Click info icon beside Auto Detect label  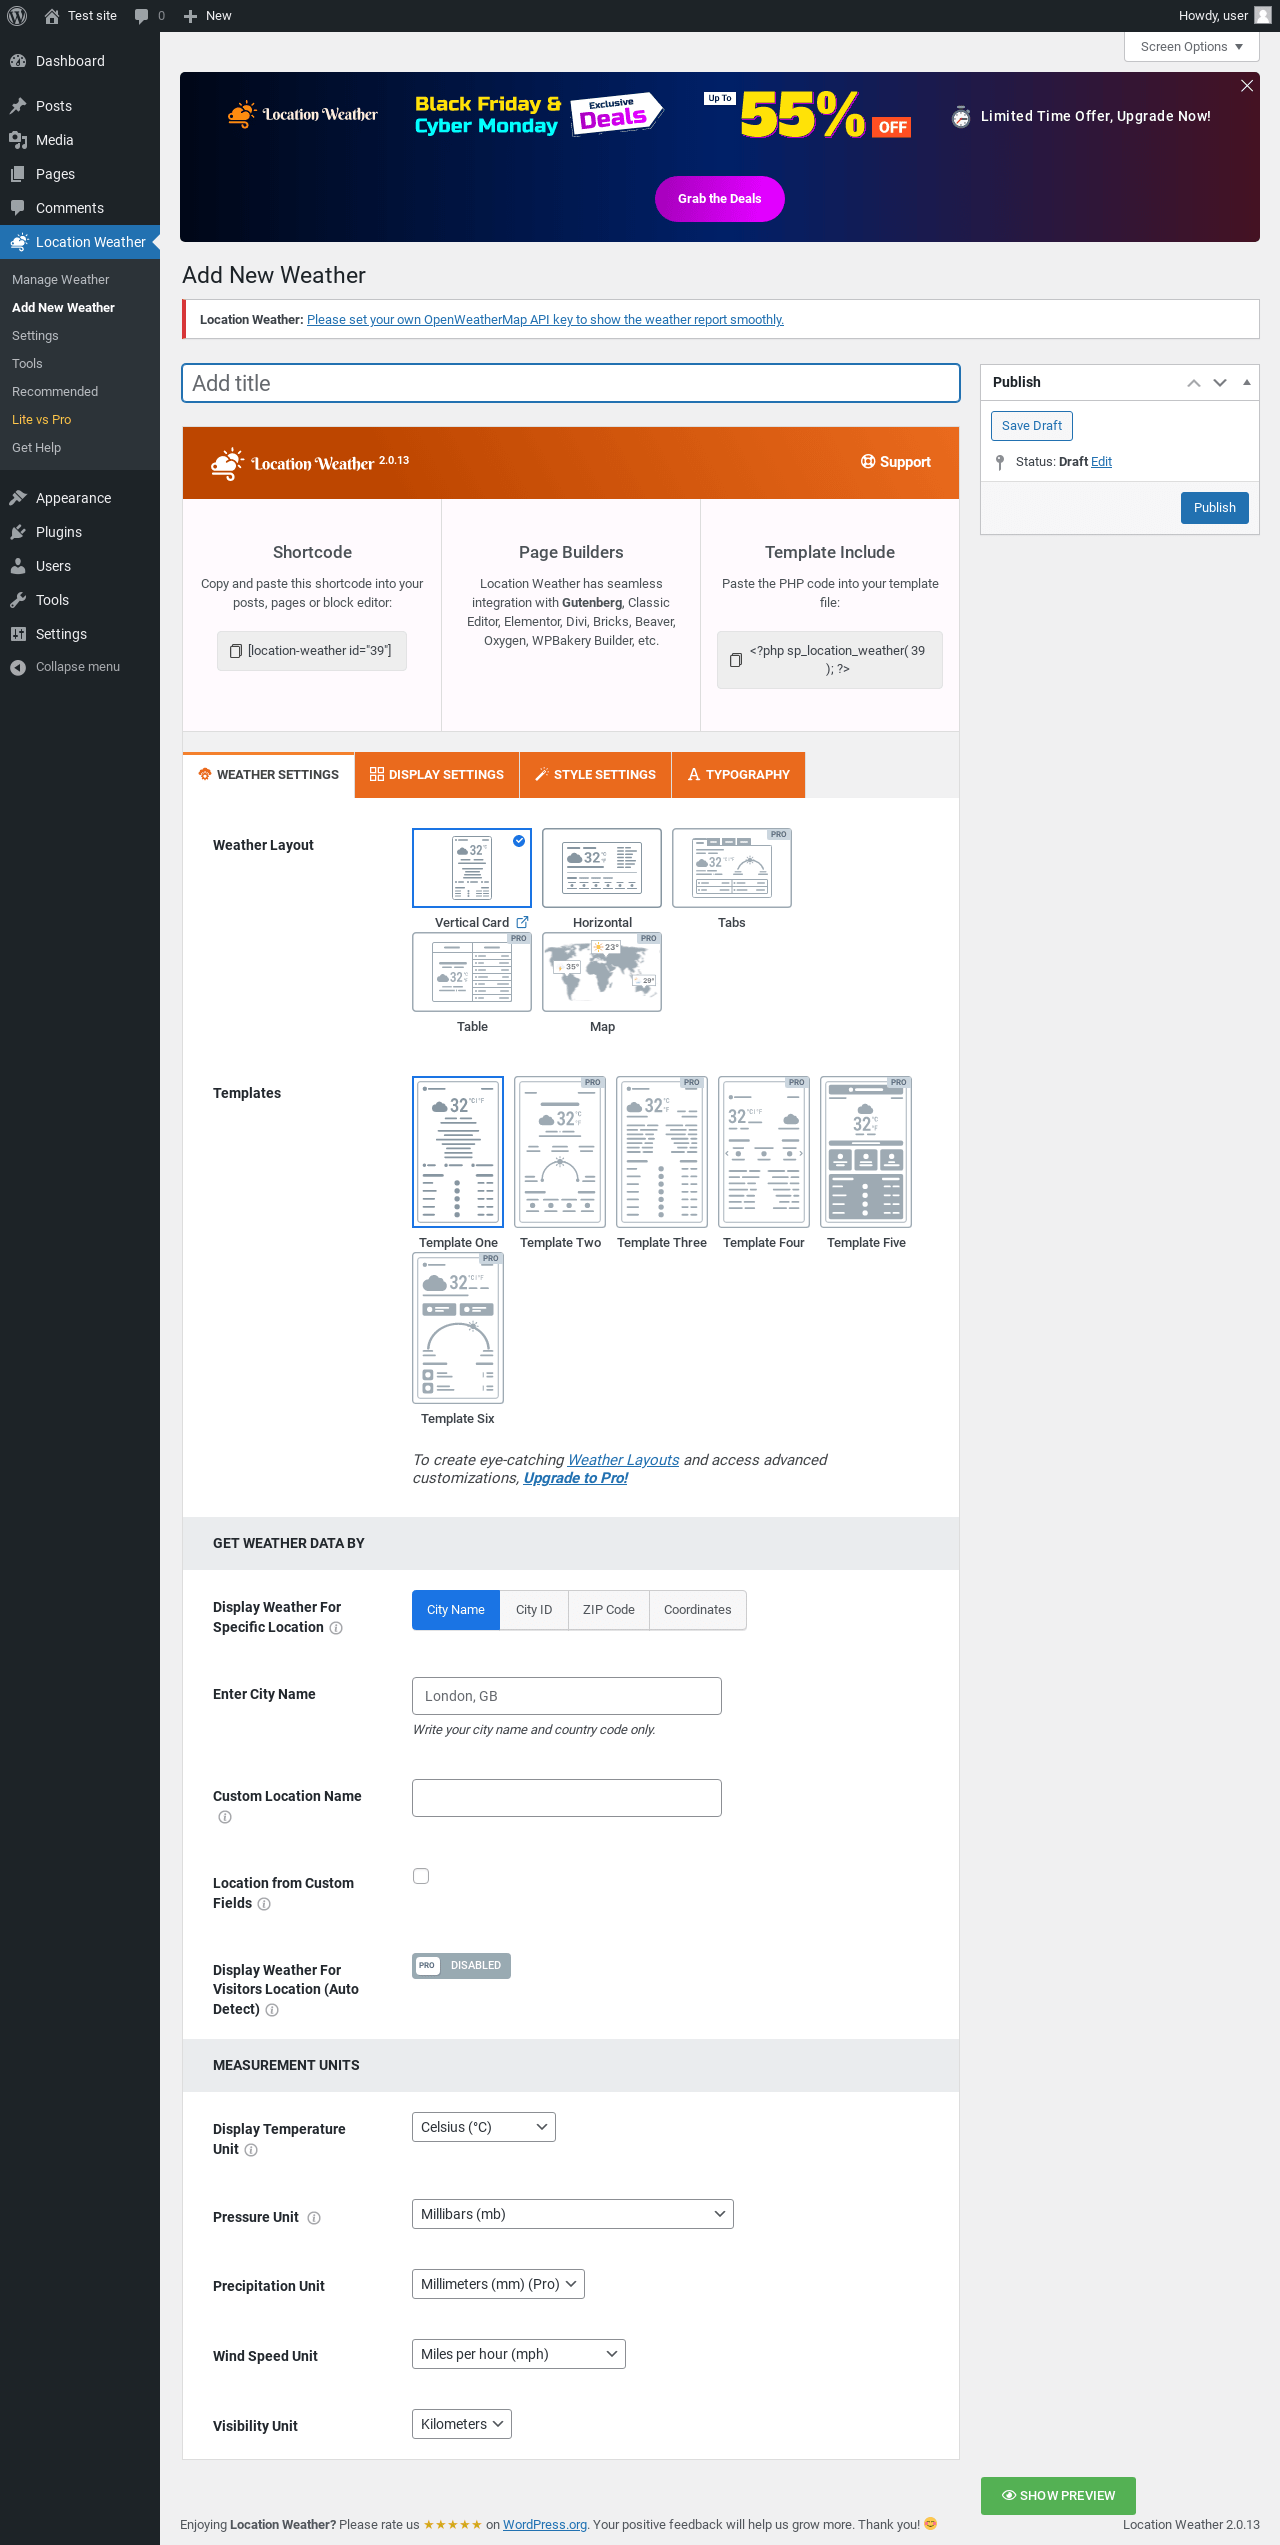272,2010
